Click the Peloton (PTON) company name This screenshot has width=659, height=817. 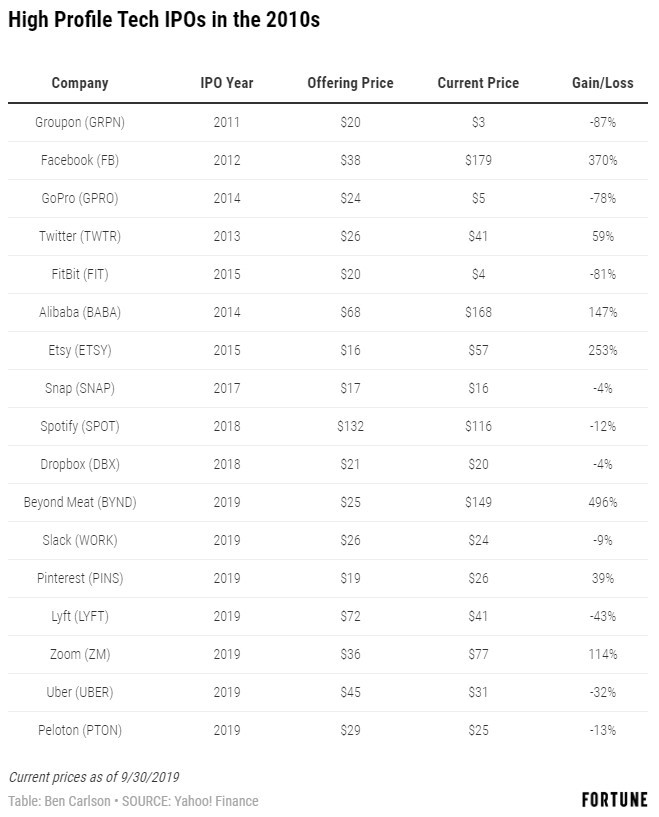pos(80,730)
